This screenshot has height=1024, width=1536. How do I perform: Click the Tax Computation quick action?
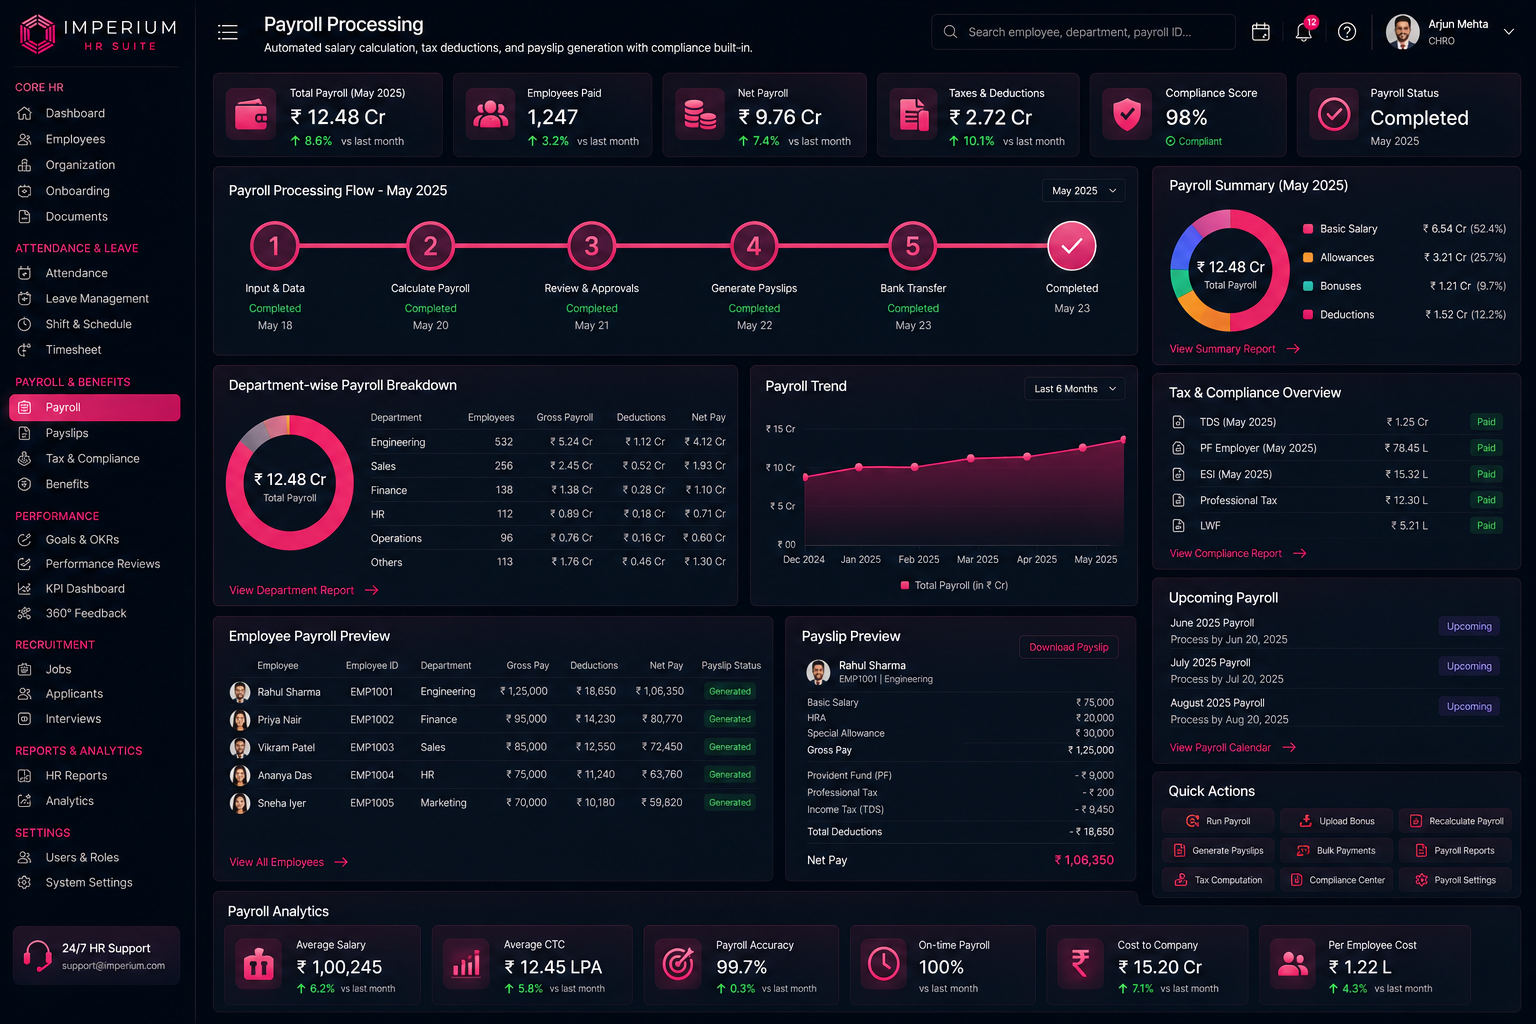tap(1219, 880)
